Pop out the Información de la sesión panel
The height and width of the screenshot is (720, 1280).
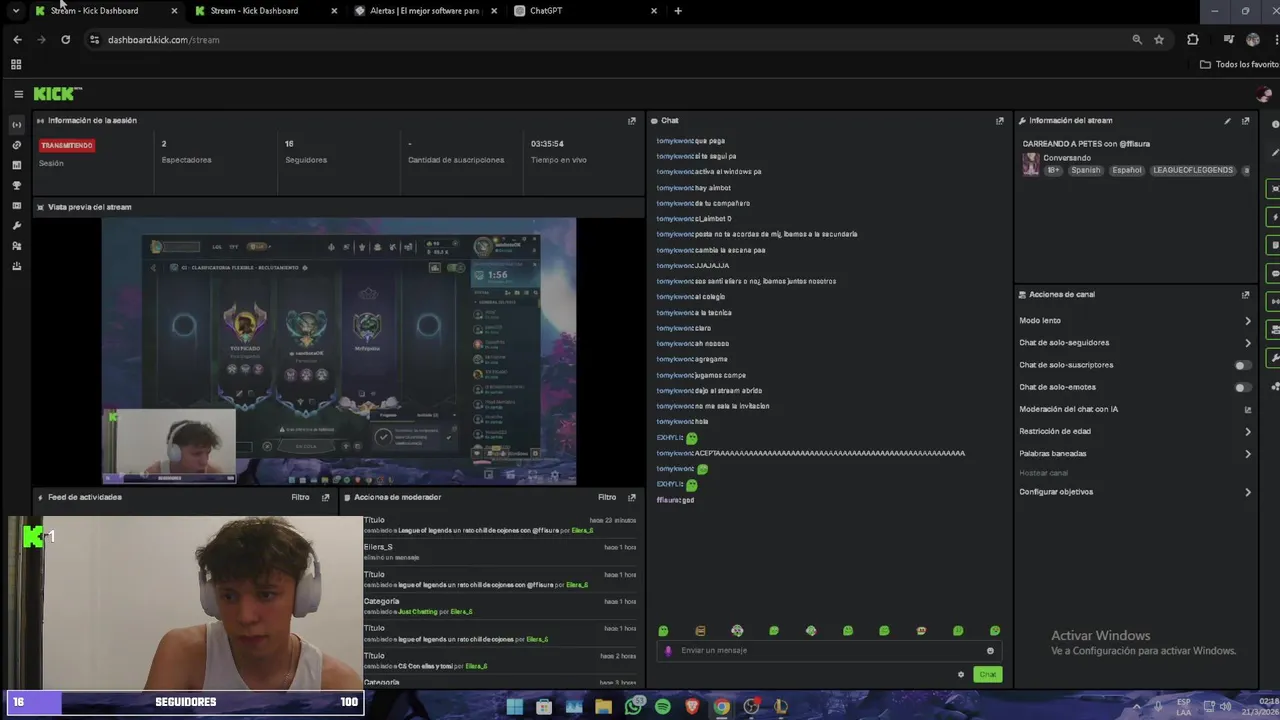coord(631,120)
